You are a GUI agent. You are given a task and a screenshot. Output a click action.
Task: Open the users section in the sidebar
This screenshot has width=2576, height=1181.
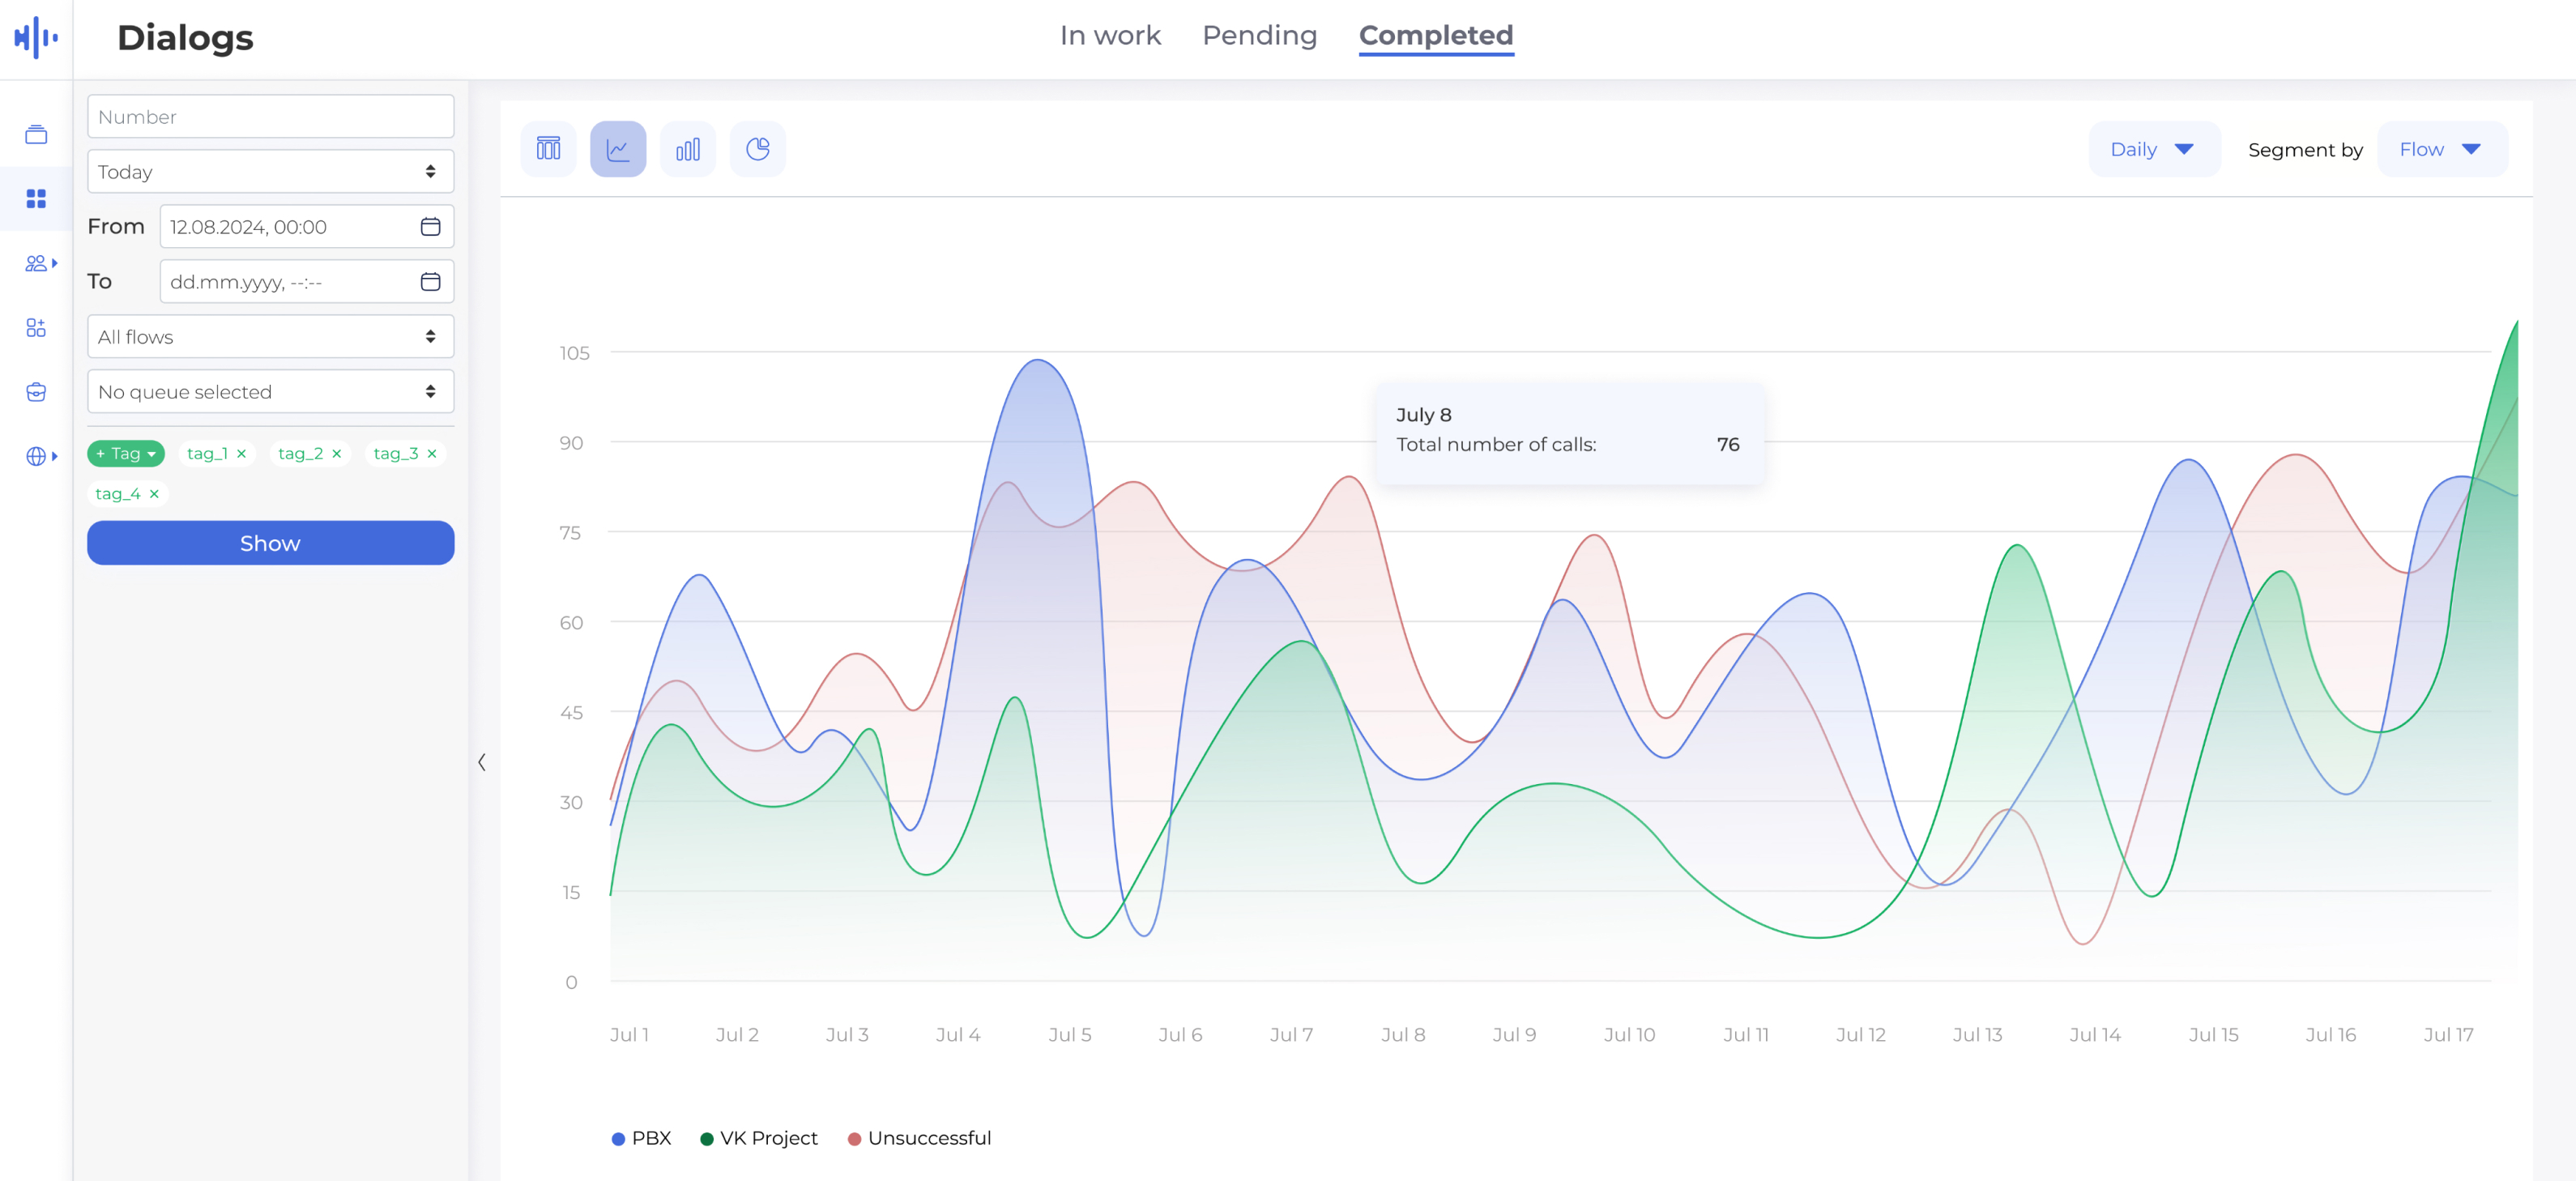(x=35, y=263)
